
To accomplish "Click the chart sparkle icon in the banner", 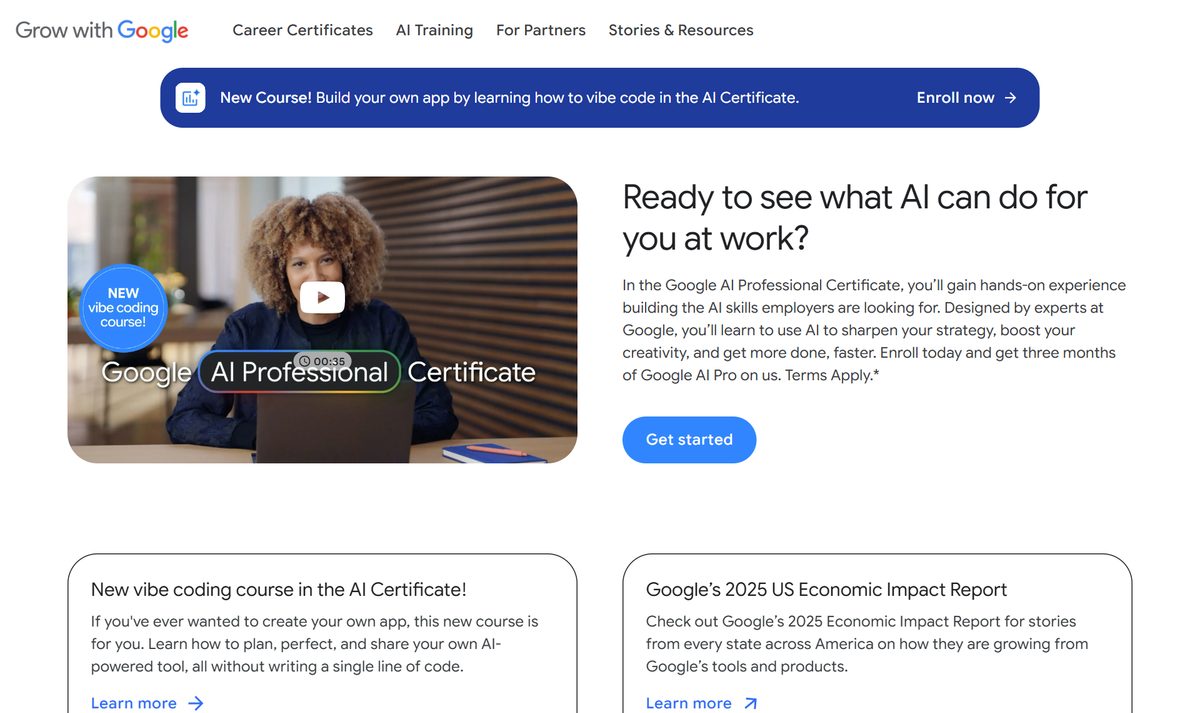I will pyautogui.click(x=190, y=98).
